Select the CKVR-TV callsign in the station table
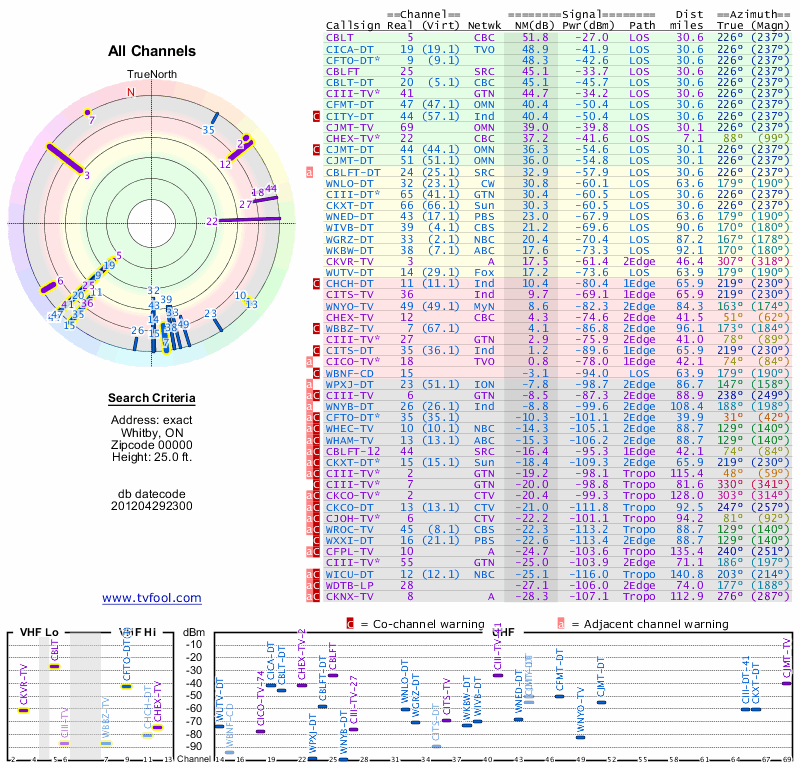 350,262
